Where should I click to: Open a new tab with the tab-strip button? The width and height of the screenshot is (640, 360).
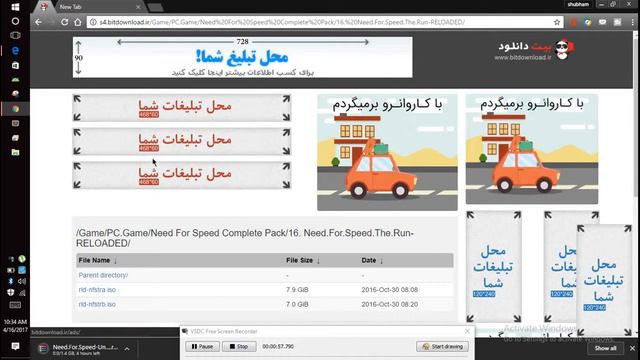tap(155, 7)
